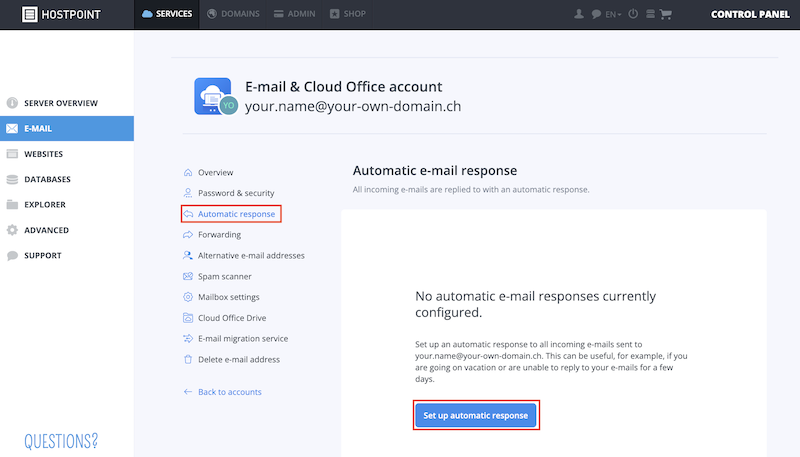Click the Mailbox settings gear icon

(188, 297)
